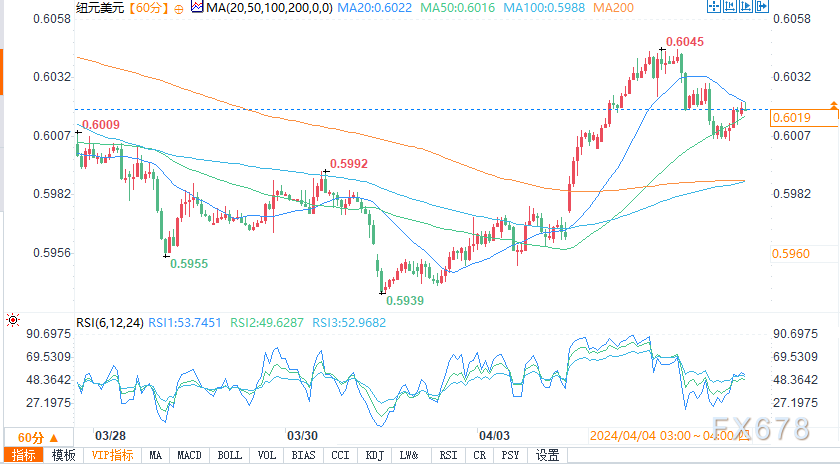Click the RSI1:53.7451 value
The height and width of the screenshot is (464, 840).
(185, 323)
